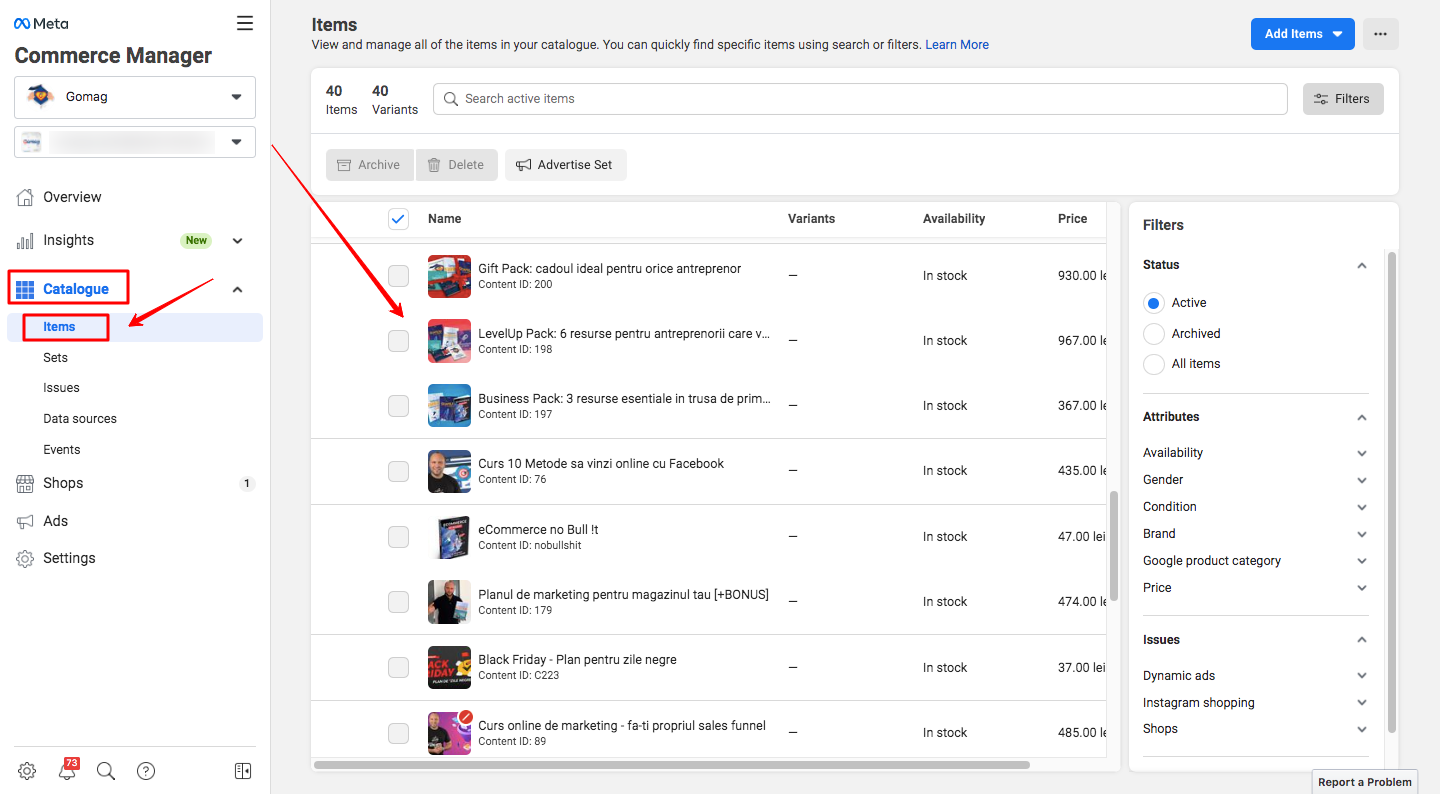
Task: Open Gift Pack product thumbnail
Action: click(x=449, y=276)
